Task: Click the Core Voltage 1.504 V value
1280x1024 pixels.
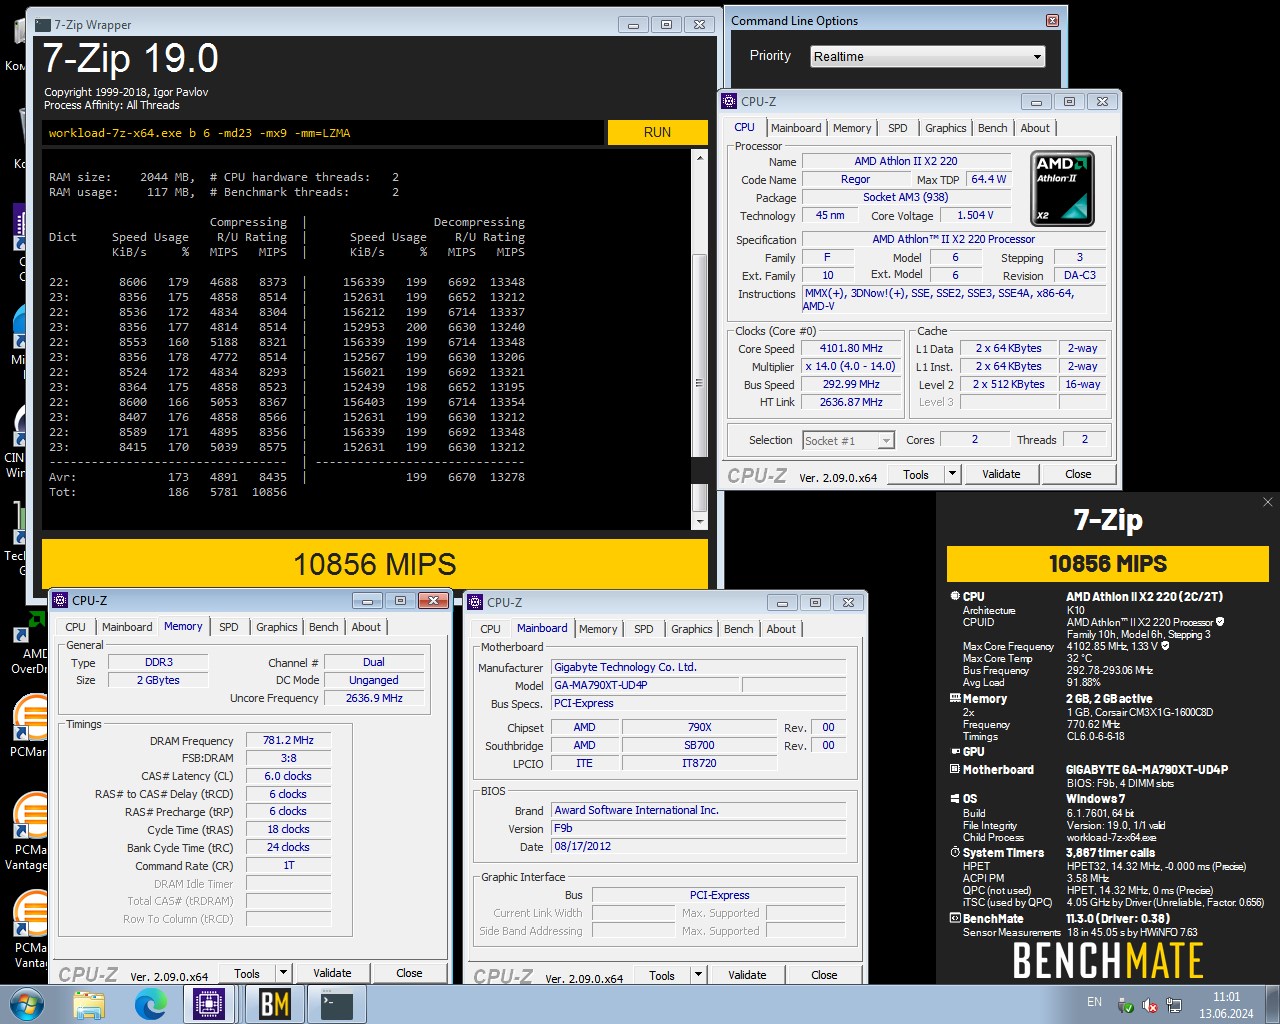Action: [975, 215]
